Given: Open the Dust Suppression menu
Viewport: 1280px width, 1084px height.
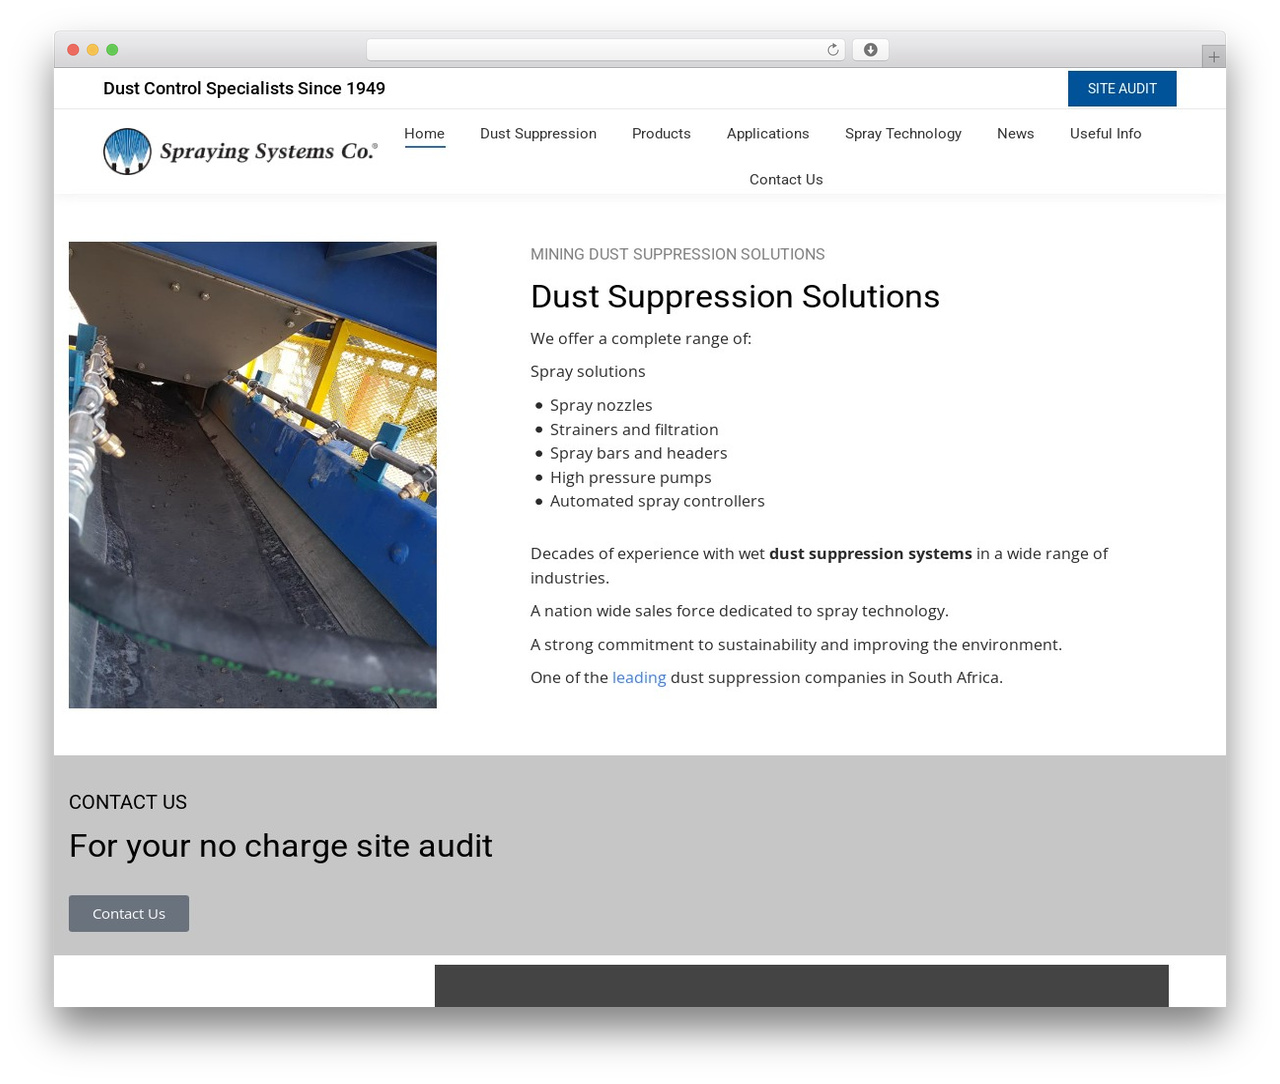Looking at the screenshot, I should [x=538, y=134].
